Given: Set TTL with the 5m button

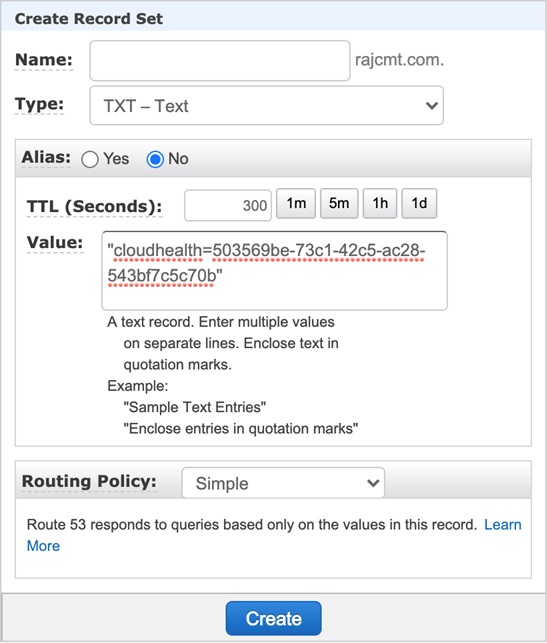Looking at the screenshot, I should (x=339, y=203).
